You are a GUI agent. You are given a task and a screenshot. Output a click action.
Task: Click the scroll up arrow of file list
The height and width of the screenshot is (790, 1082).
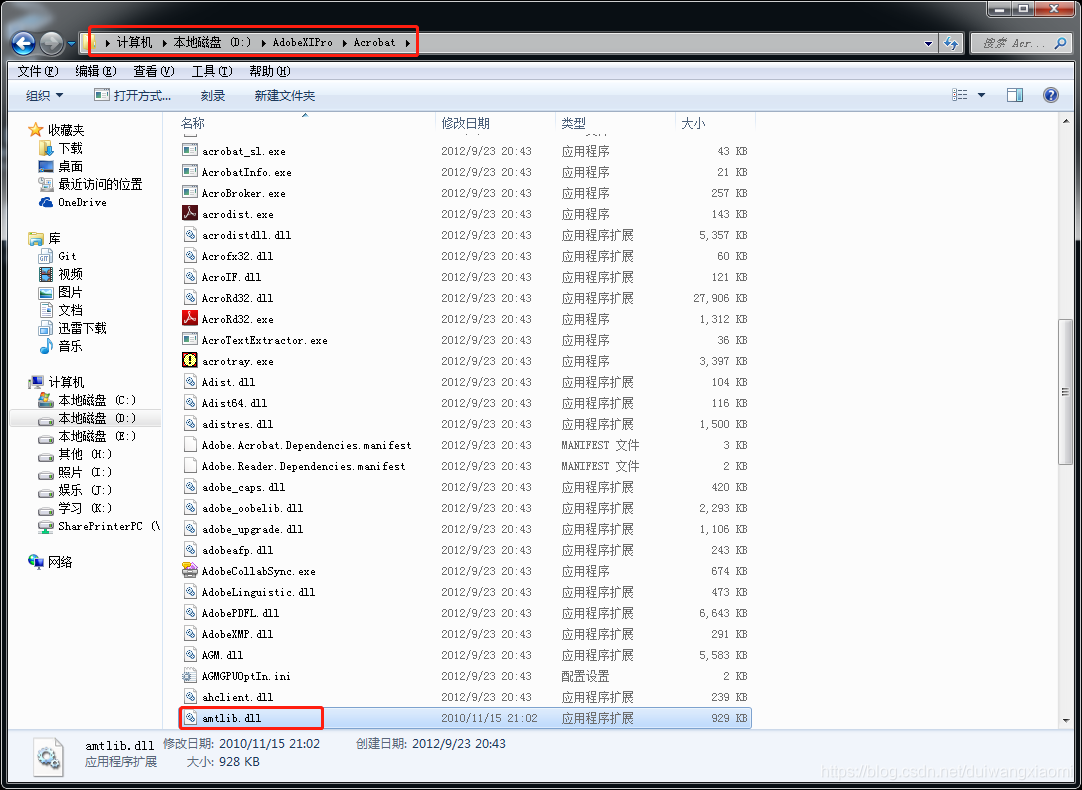coord(1066,121)
